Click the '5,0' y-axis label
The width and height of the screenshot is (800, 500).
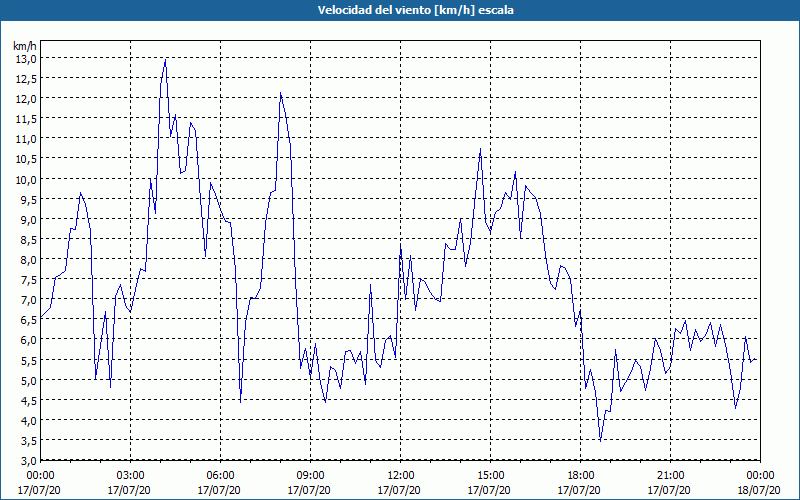(x=28, y=380)
